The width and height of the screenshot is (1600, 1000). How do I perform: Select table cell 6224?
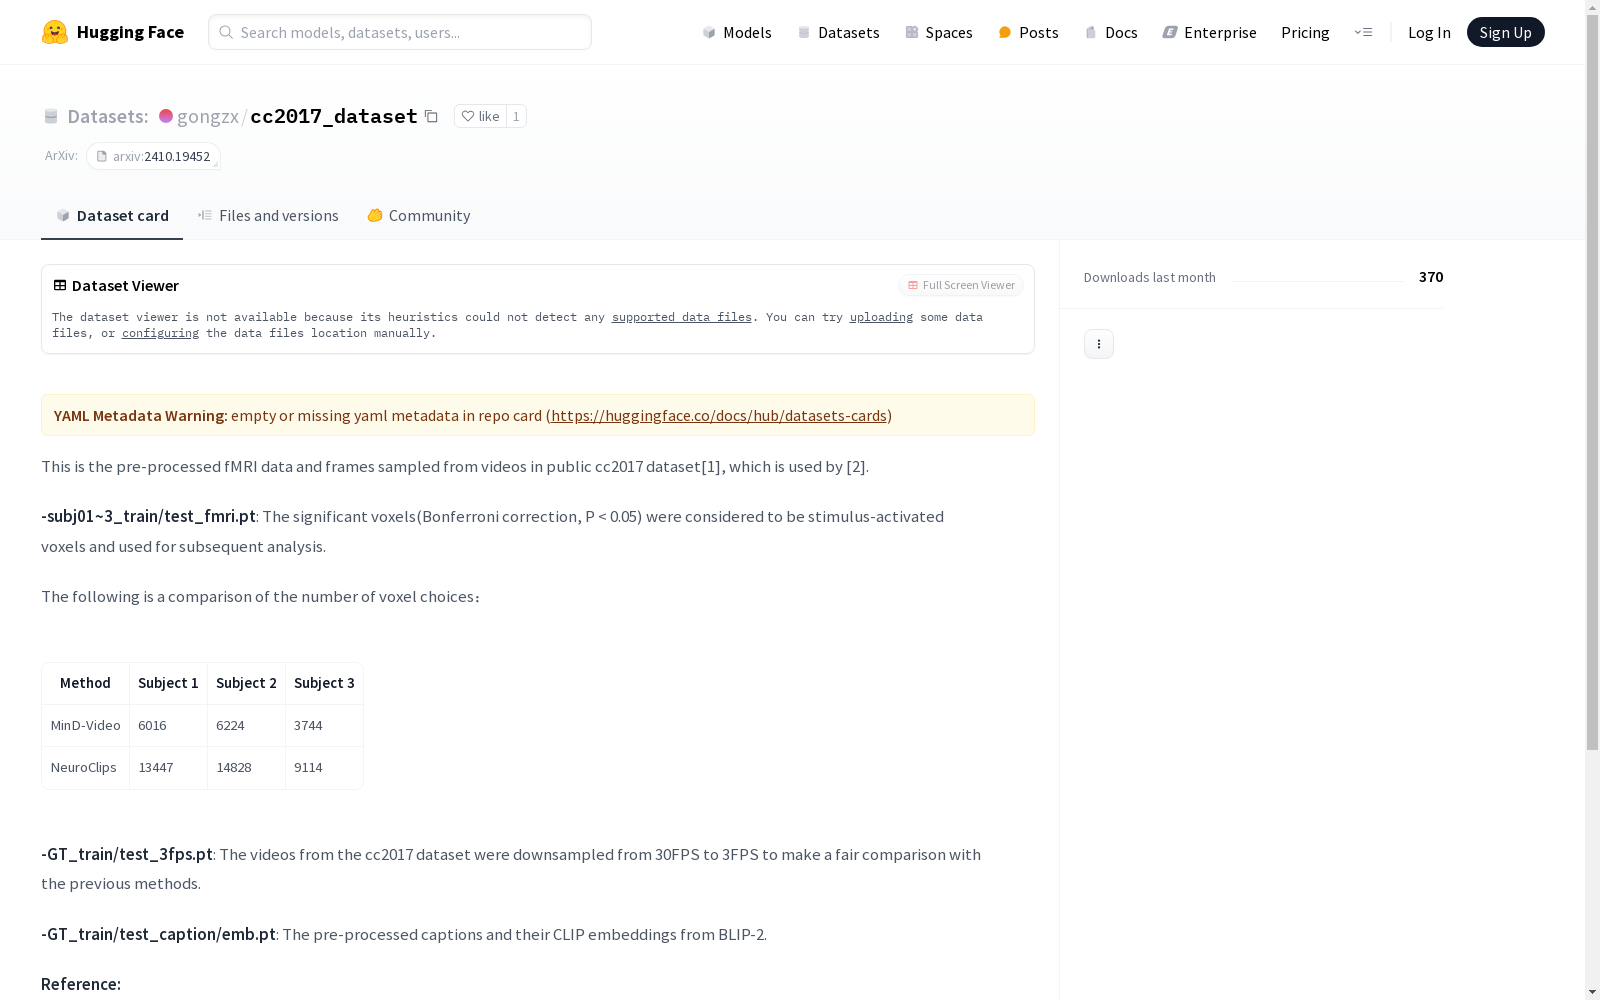click(246, 726)
